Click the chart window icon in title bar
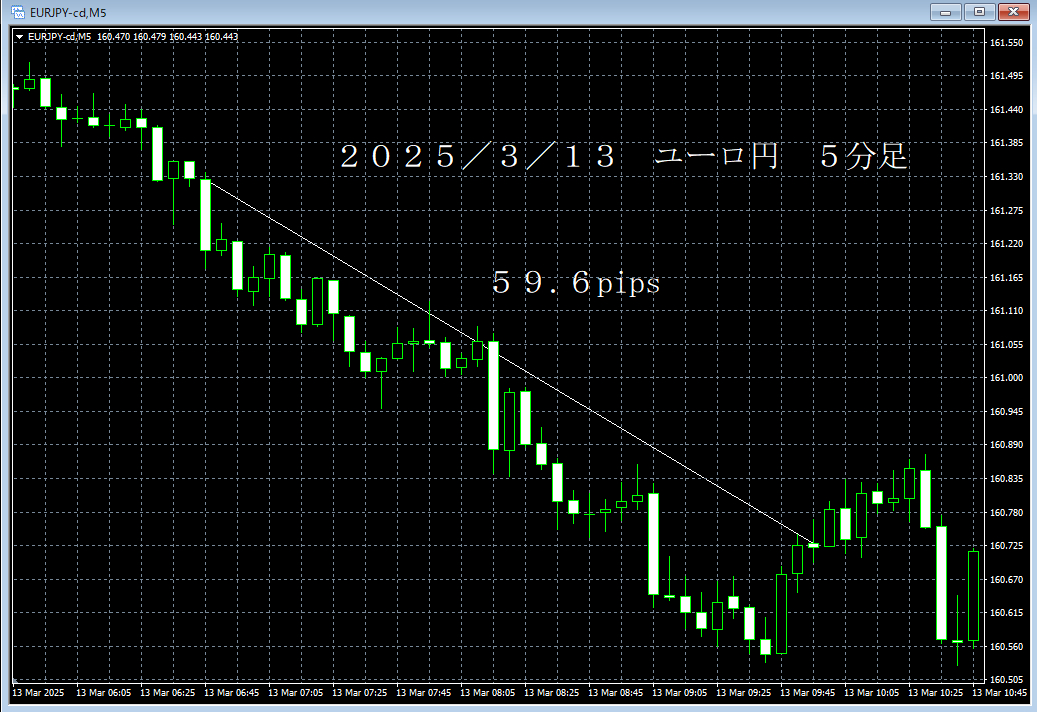Screen dimensions: 1037x712 18,12
